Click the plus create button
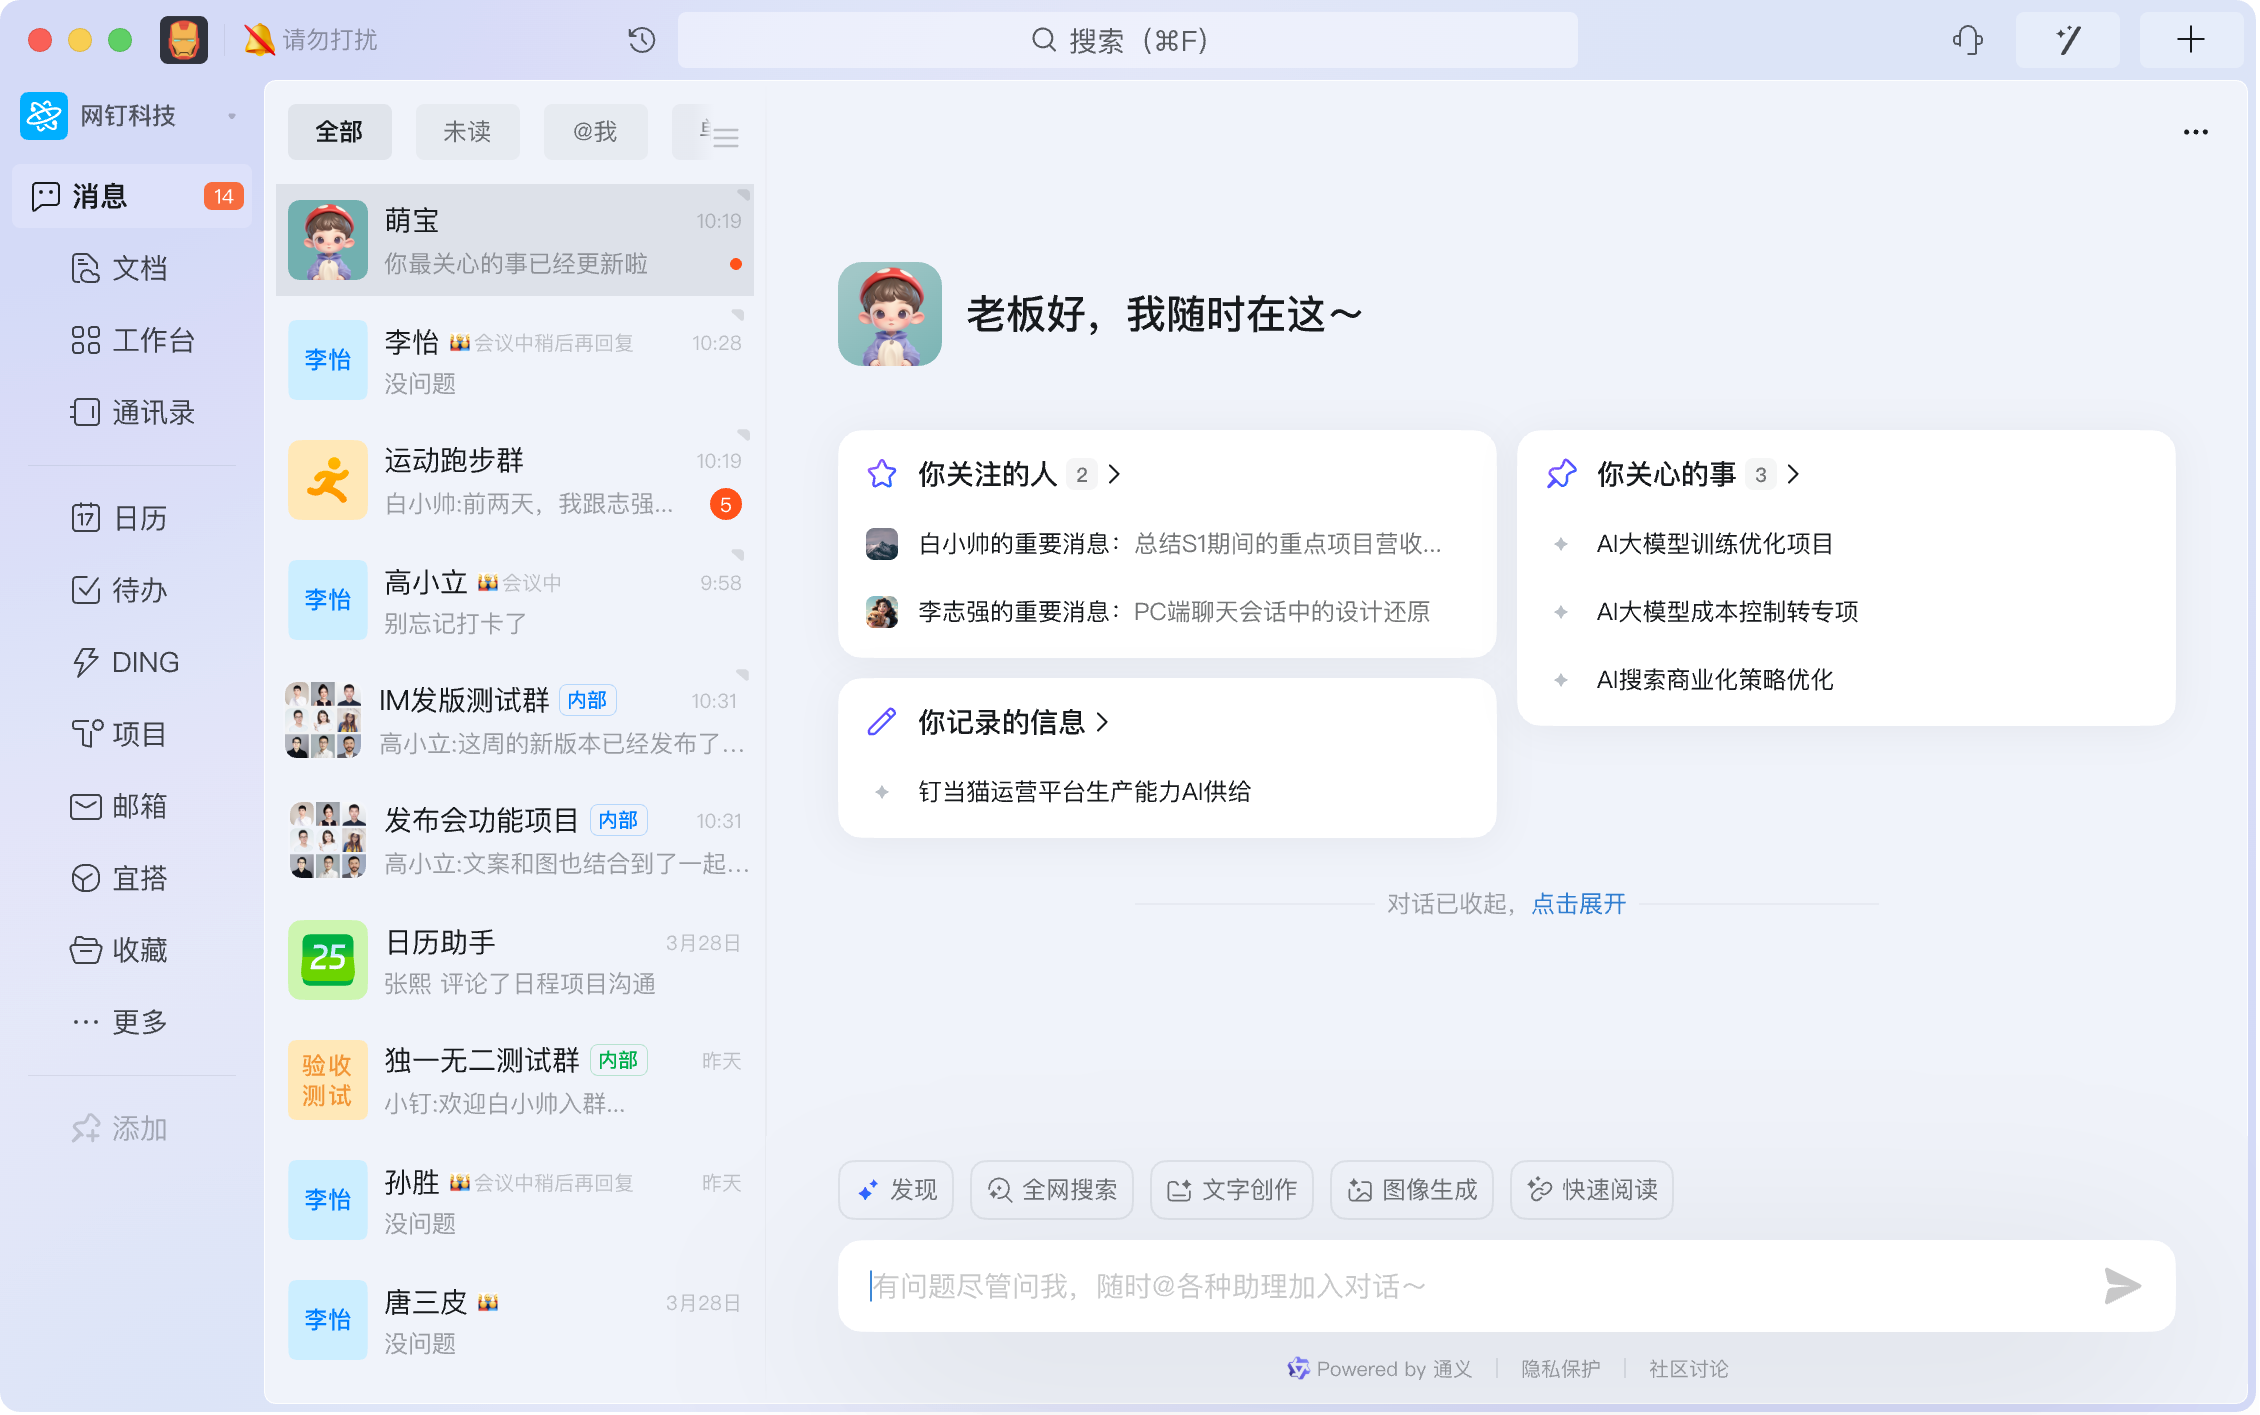 2190,40
